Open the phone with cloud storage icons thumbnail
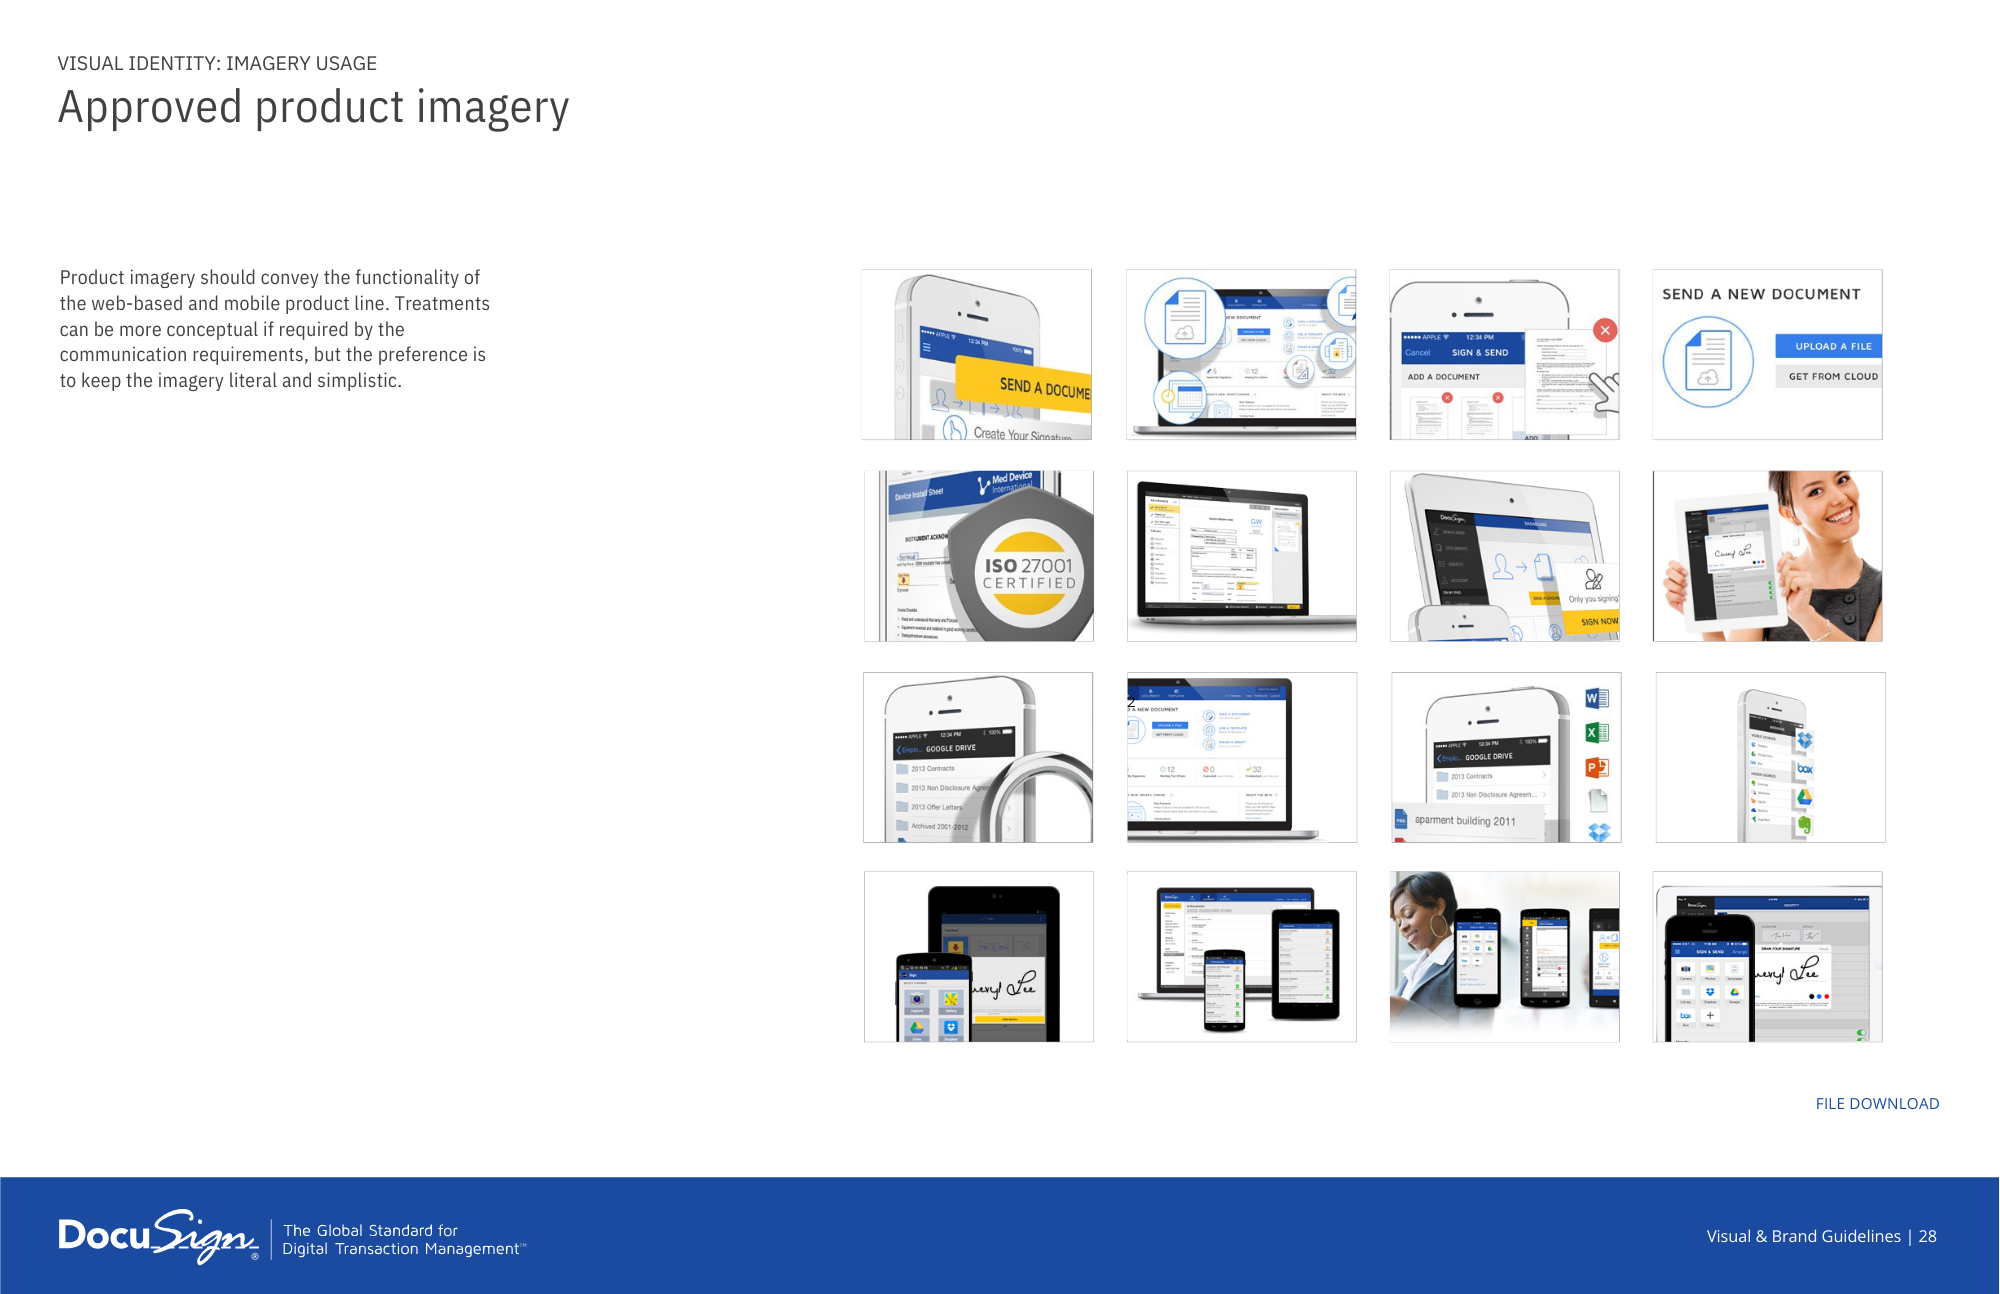 pos(1771,757)
